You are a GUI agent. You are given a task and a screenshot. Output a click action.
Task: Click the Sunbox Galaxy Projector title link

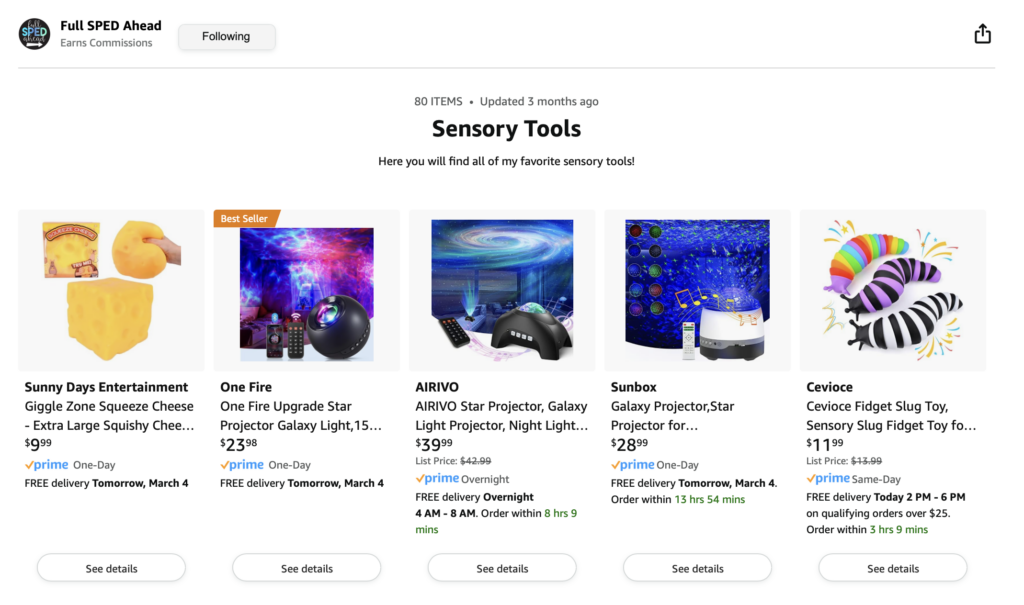coord(673,416)
